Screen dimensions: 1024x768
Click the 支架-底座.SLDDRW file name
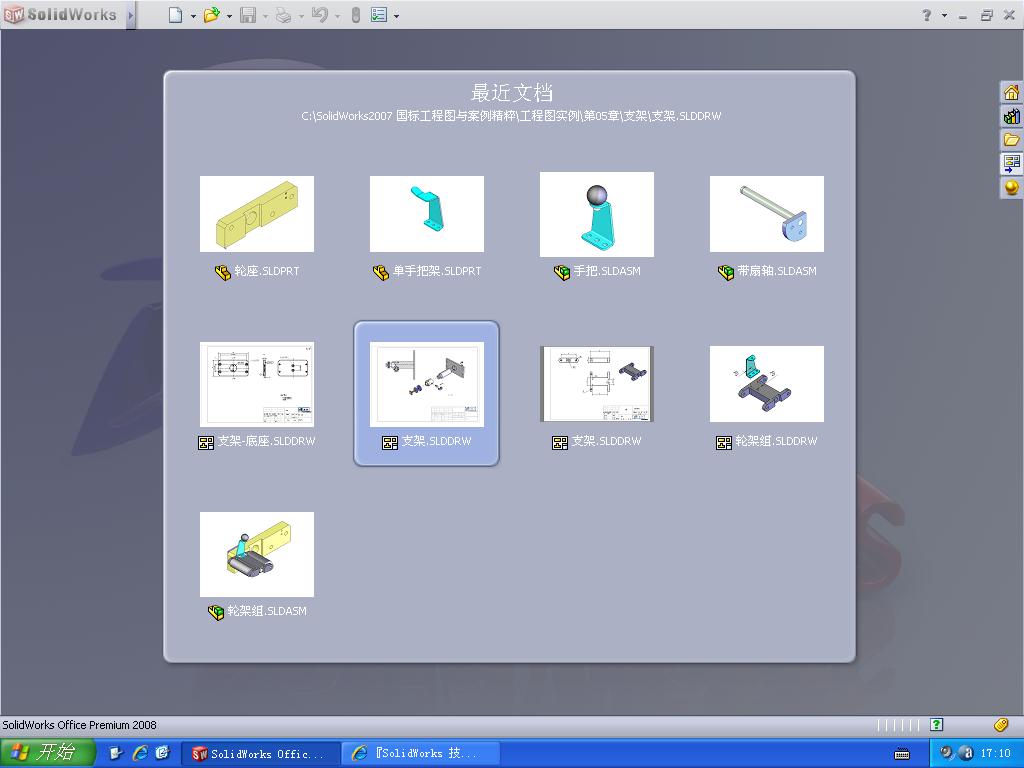[266, 441]
